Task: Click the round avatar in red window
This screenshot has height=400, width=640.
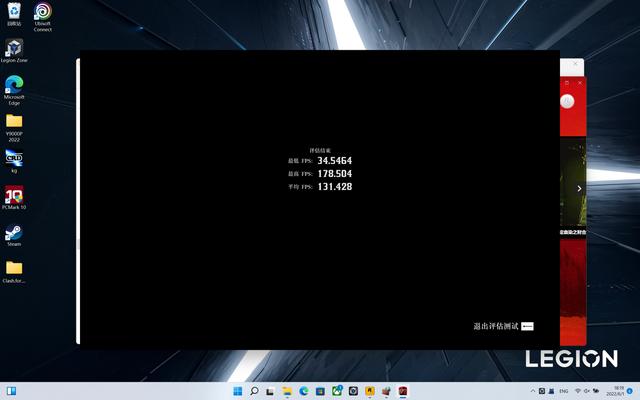Action: pos(567,102)
